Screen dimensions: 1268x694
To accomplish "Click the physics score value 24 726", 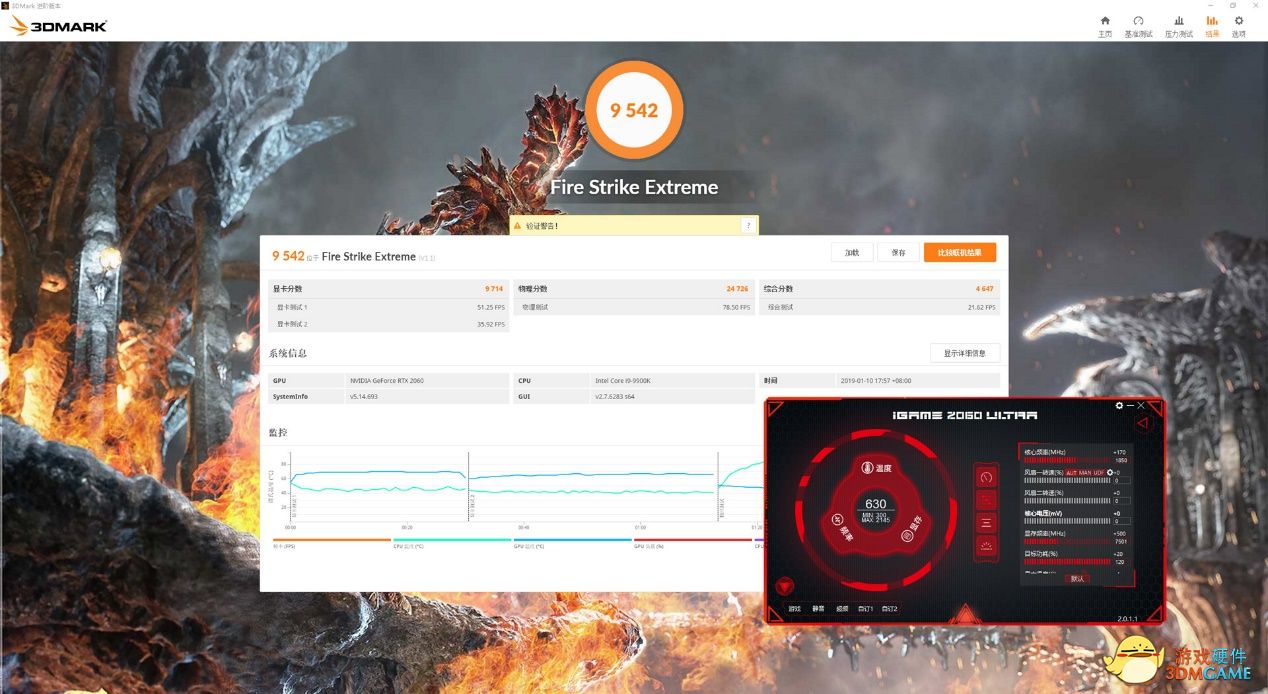I will tap(737, 289).
